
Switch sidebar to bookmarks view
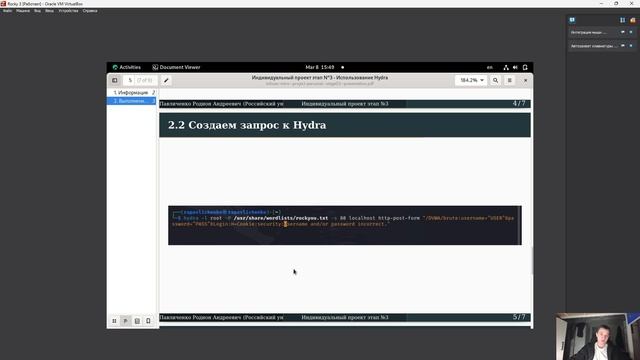click(149, 321)
